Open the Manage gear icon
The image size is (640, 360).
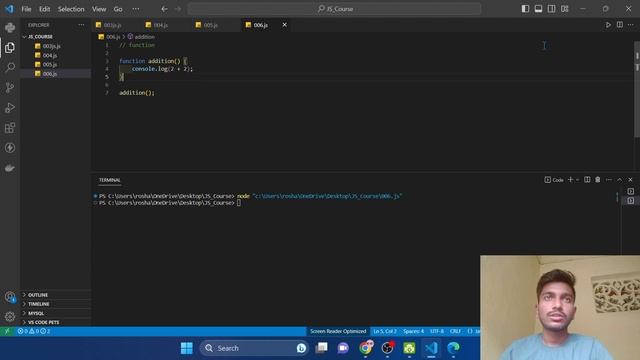click(10, 316)
